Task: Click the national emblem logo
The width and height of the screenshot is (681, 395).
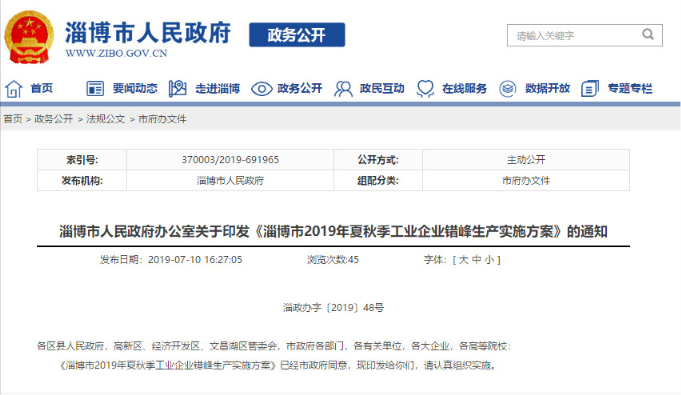Action: [x=29, y=38]
